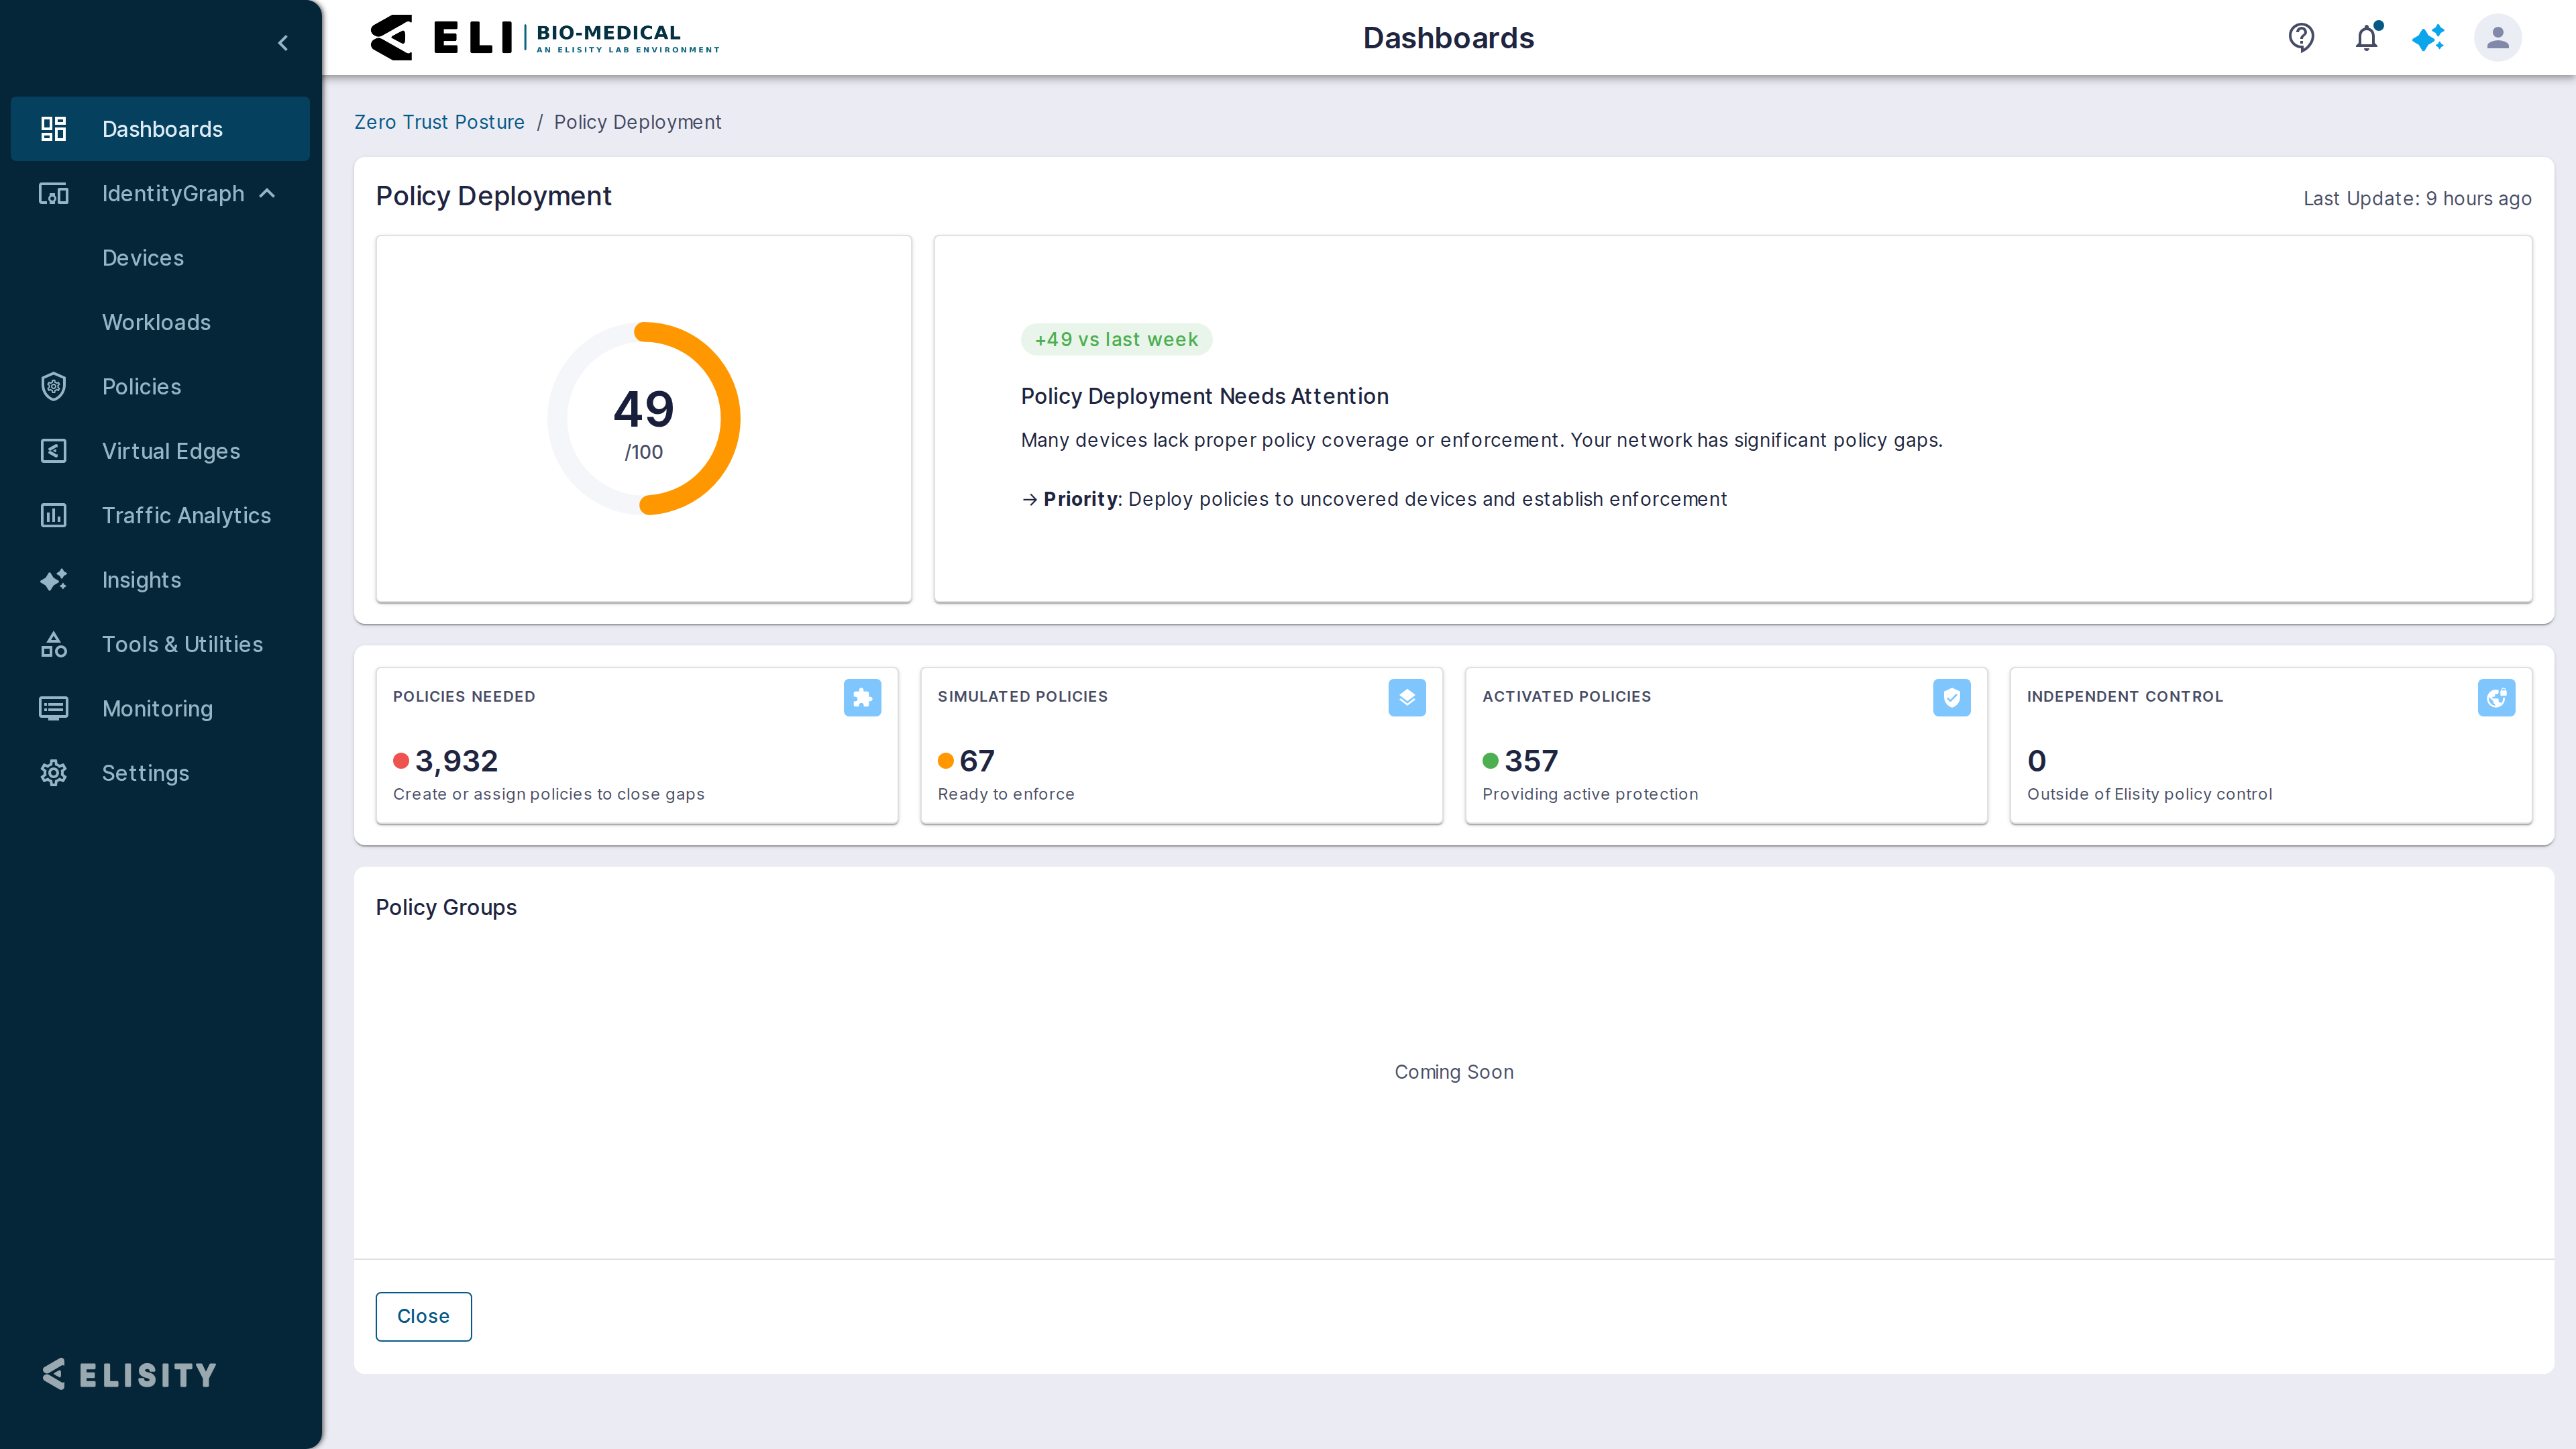Open the user profile avatar
Viewport: 2576px width, 1449px height.
(x=2497, y=38)
